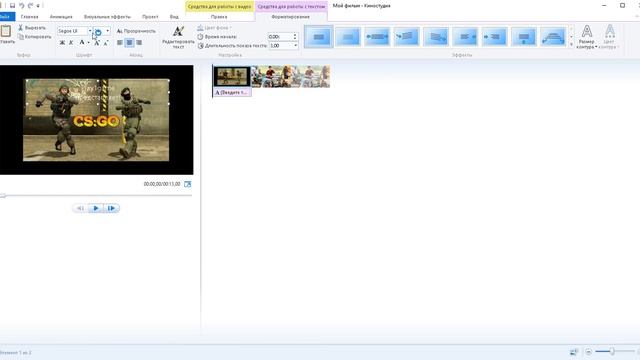Screen dimensions: 640x360
Task: Click the start time spinner arrows
Action: (295, 37)
